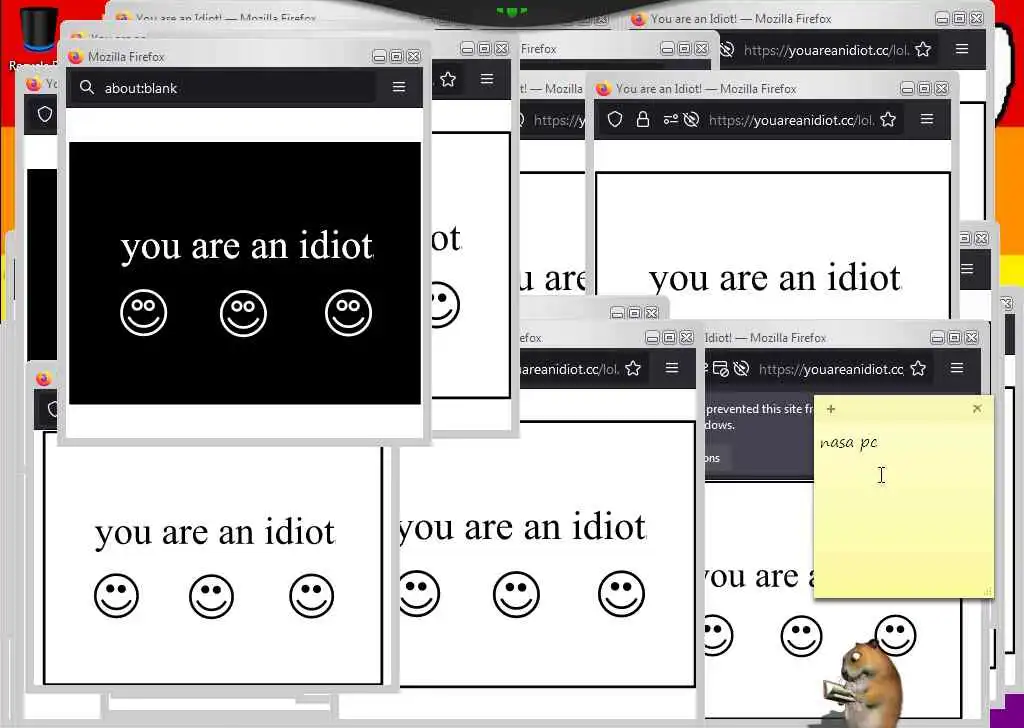The image size is (1024, 728).
Task: Maximize the about:blank Firefox window
Action: coord(396,57)
